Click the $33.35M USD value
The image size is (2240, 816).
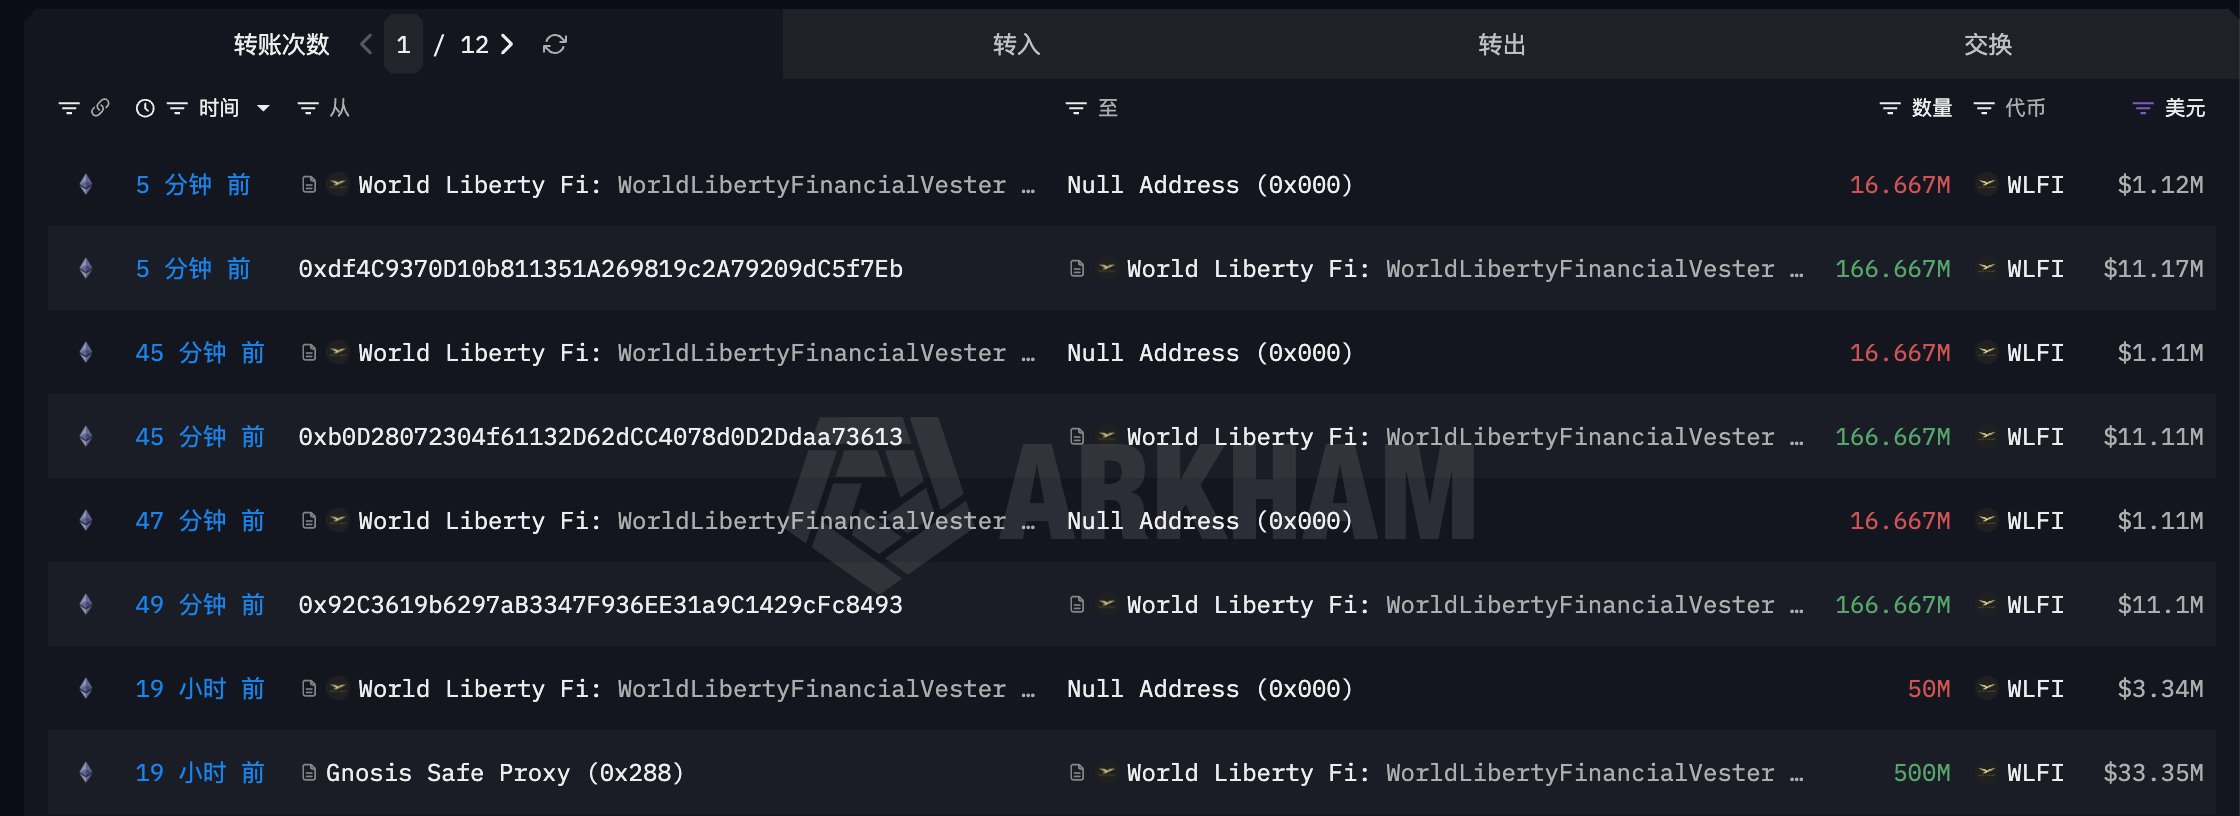2153,772
